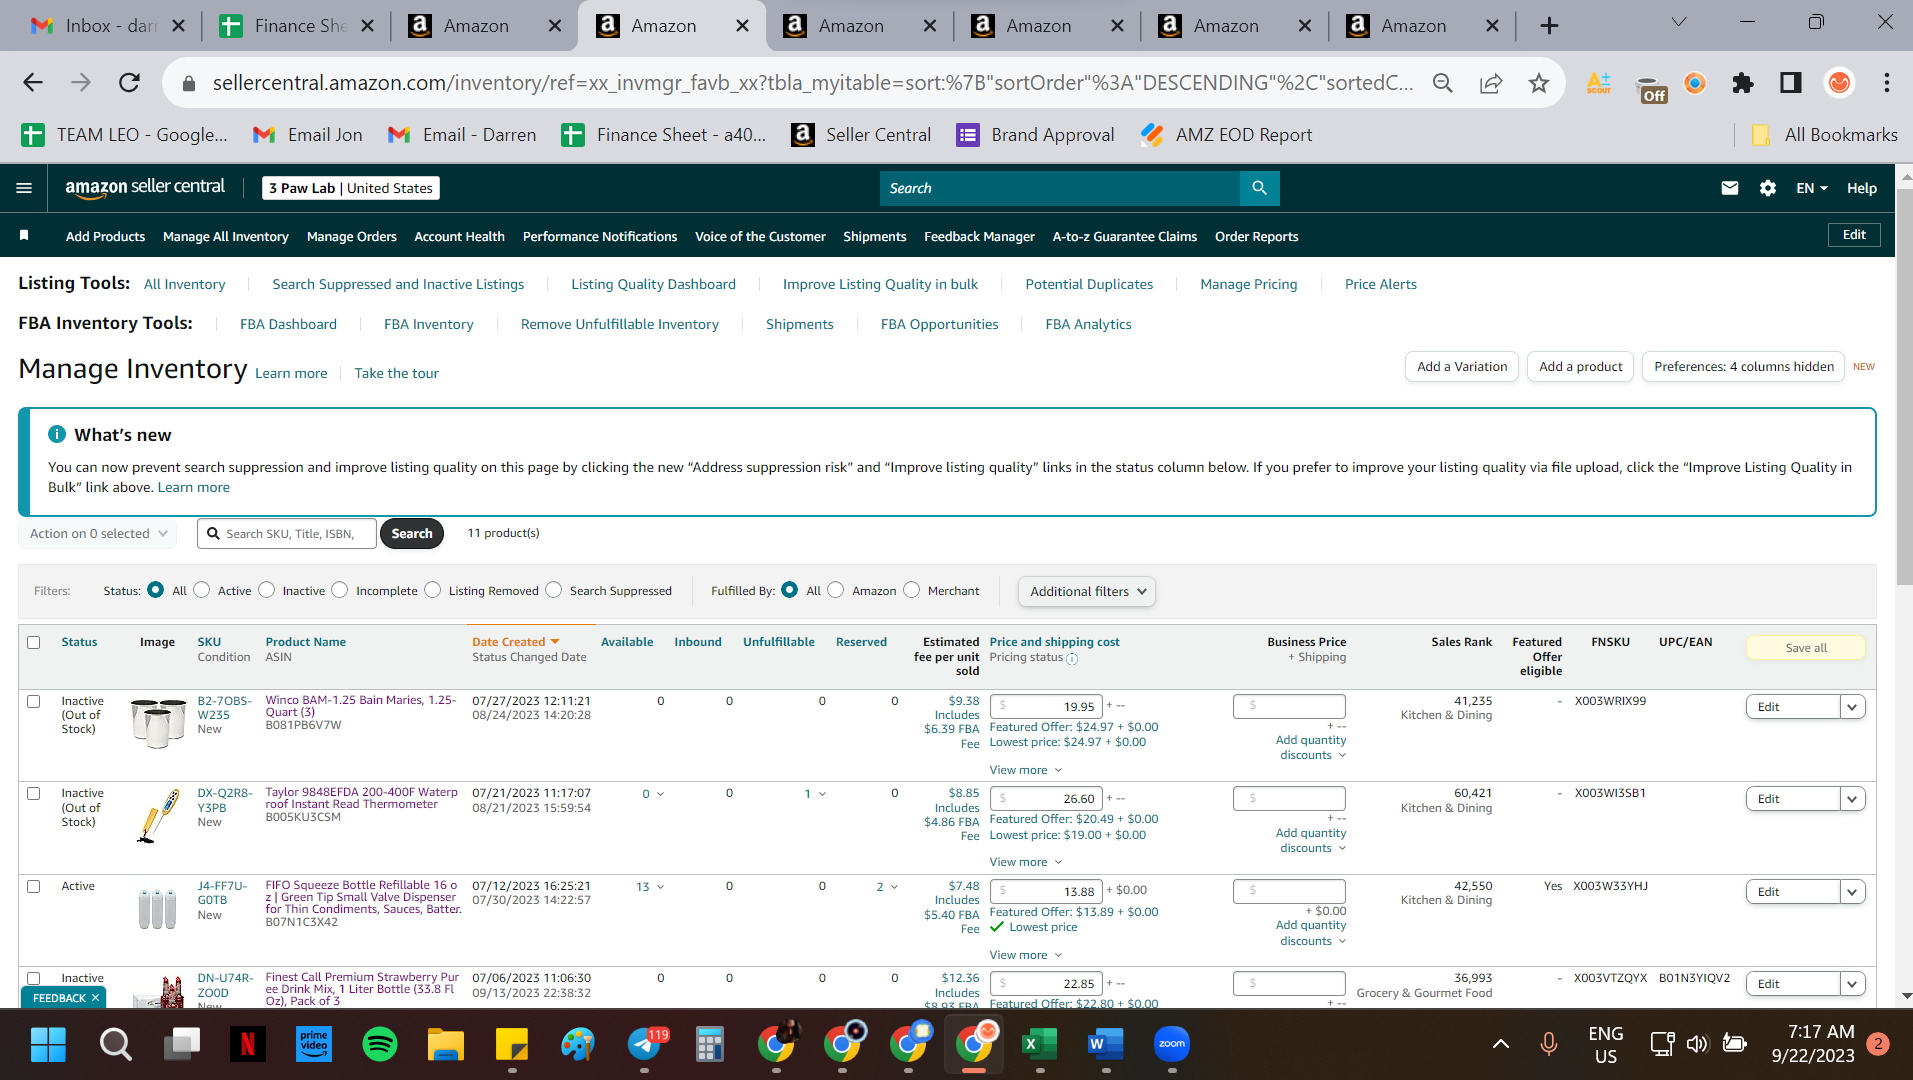Click the search magnifier button in Seller Central

[1259, 188]
